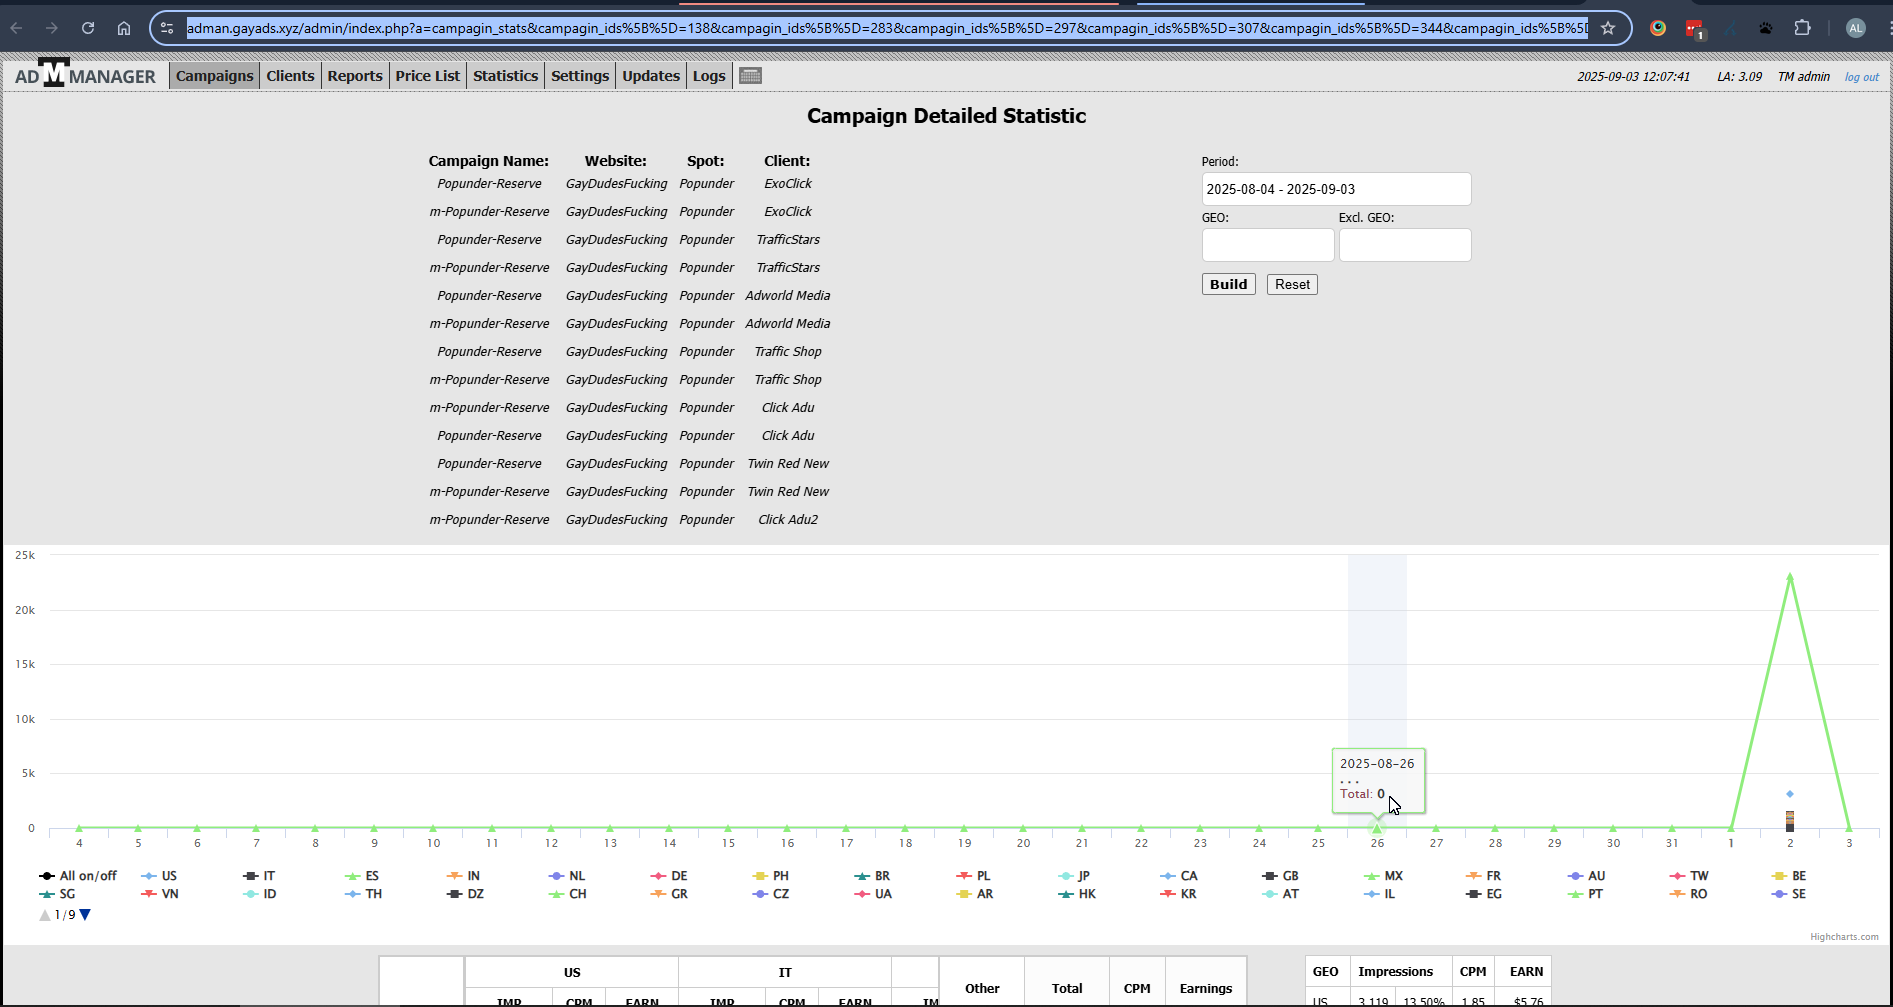Screen dimensions: 1893x1007
Task: Bookmark this page with the star icon
Action: pos(1608,28)
